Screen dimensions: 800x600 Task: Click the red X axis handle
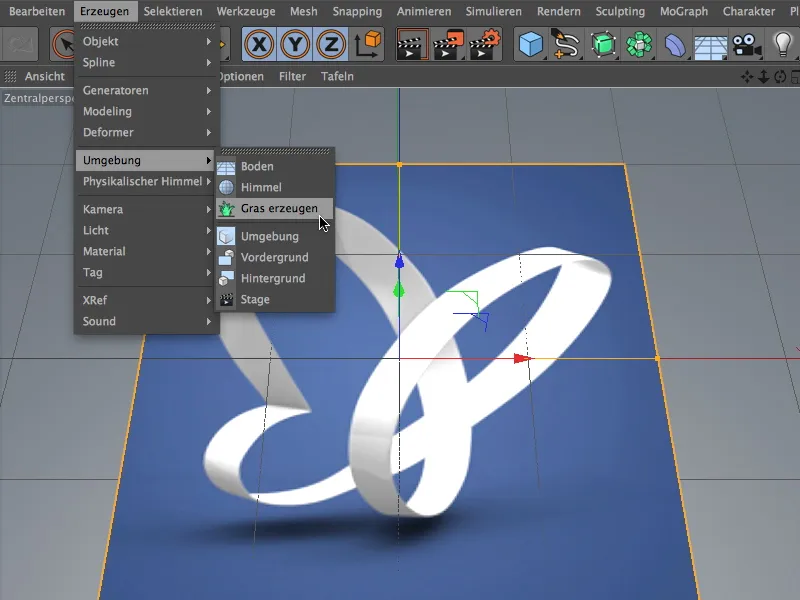pos(522,359)
